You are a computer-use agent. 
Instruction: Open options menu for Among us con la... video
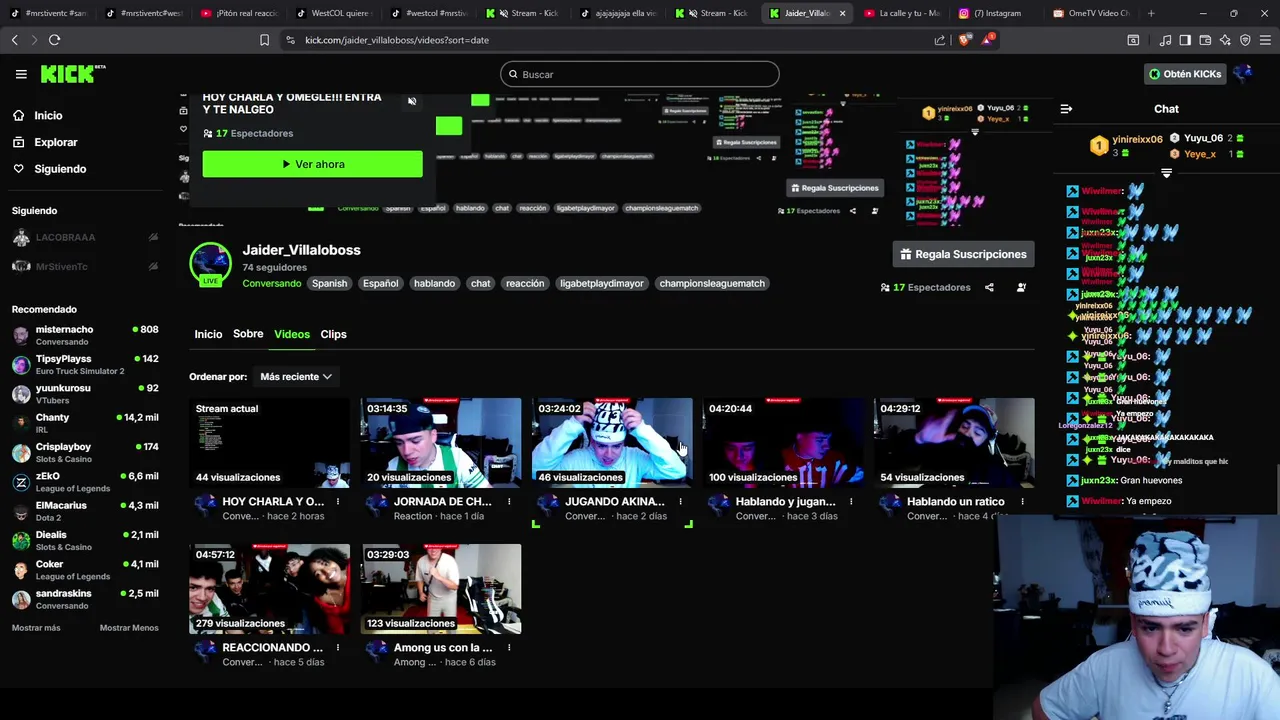coord(509,648)
